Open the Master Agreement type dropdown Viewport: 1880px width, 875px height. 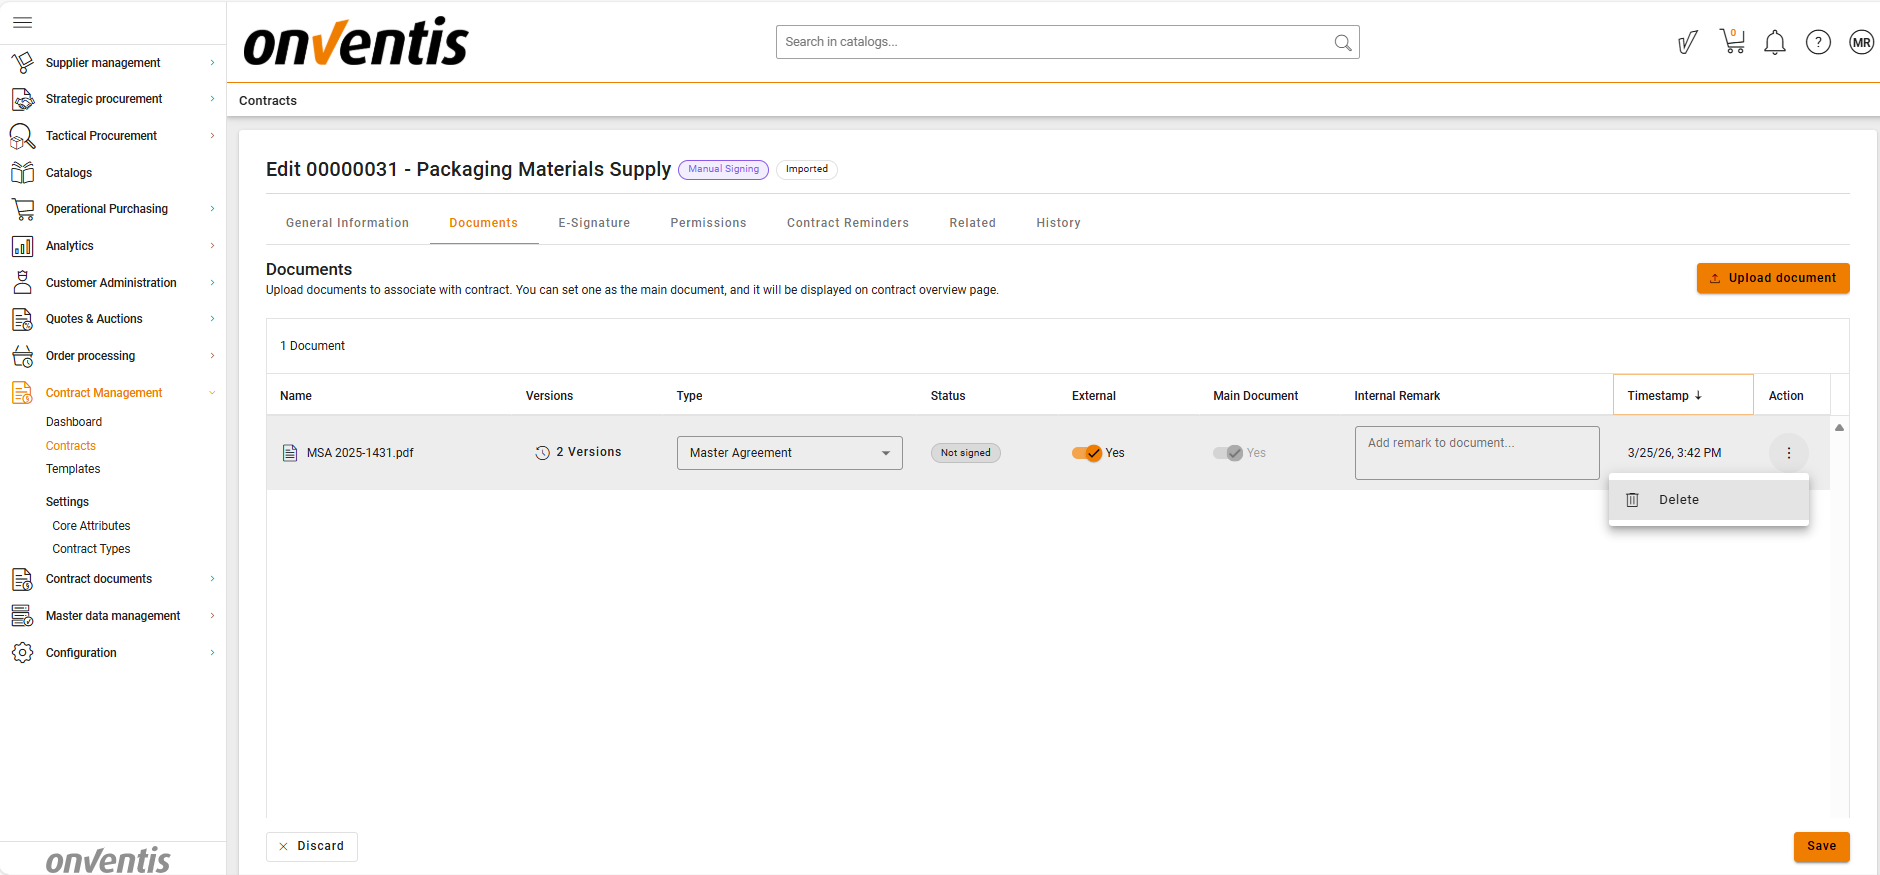[789, 453]
